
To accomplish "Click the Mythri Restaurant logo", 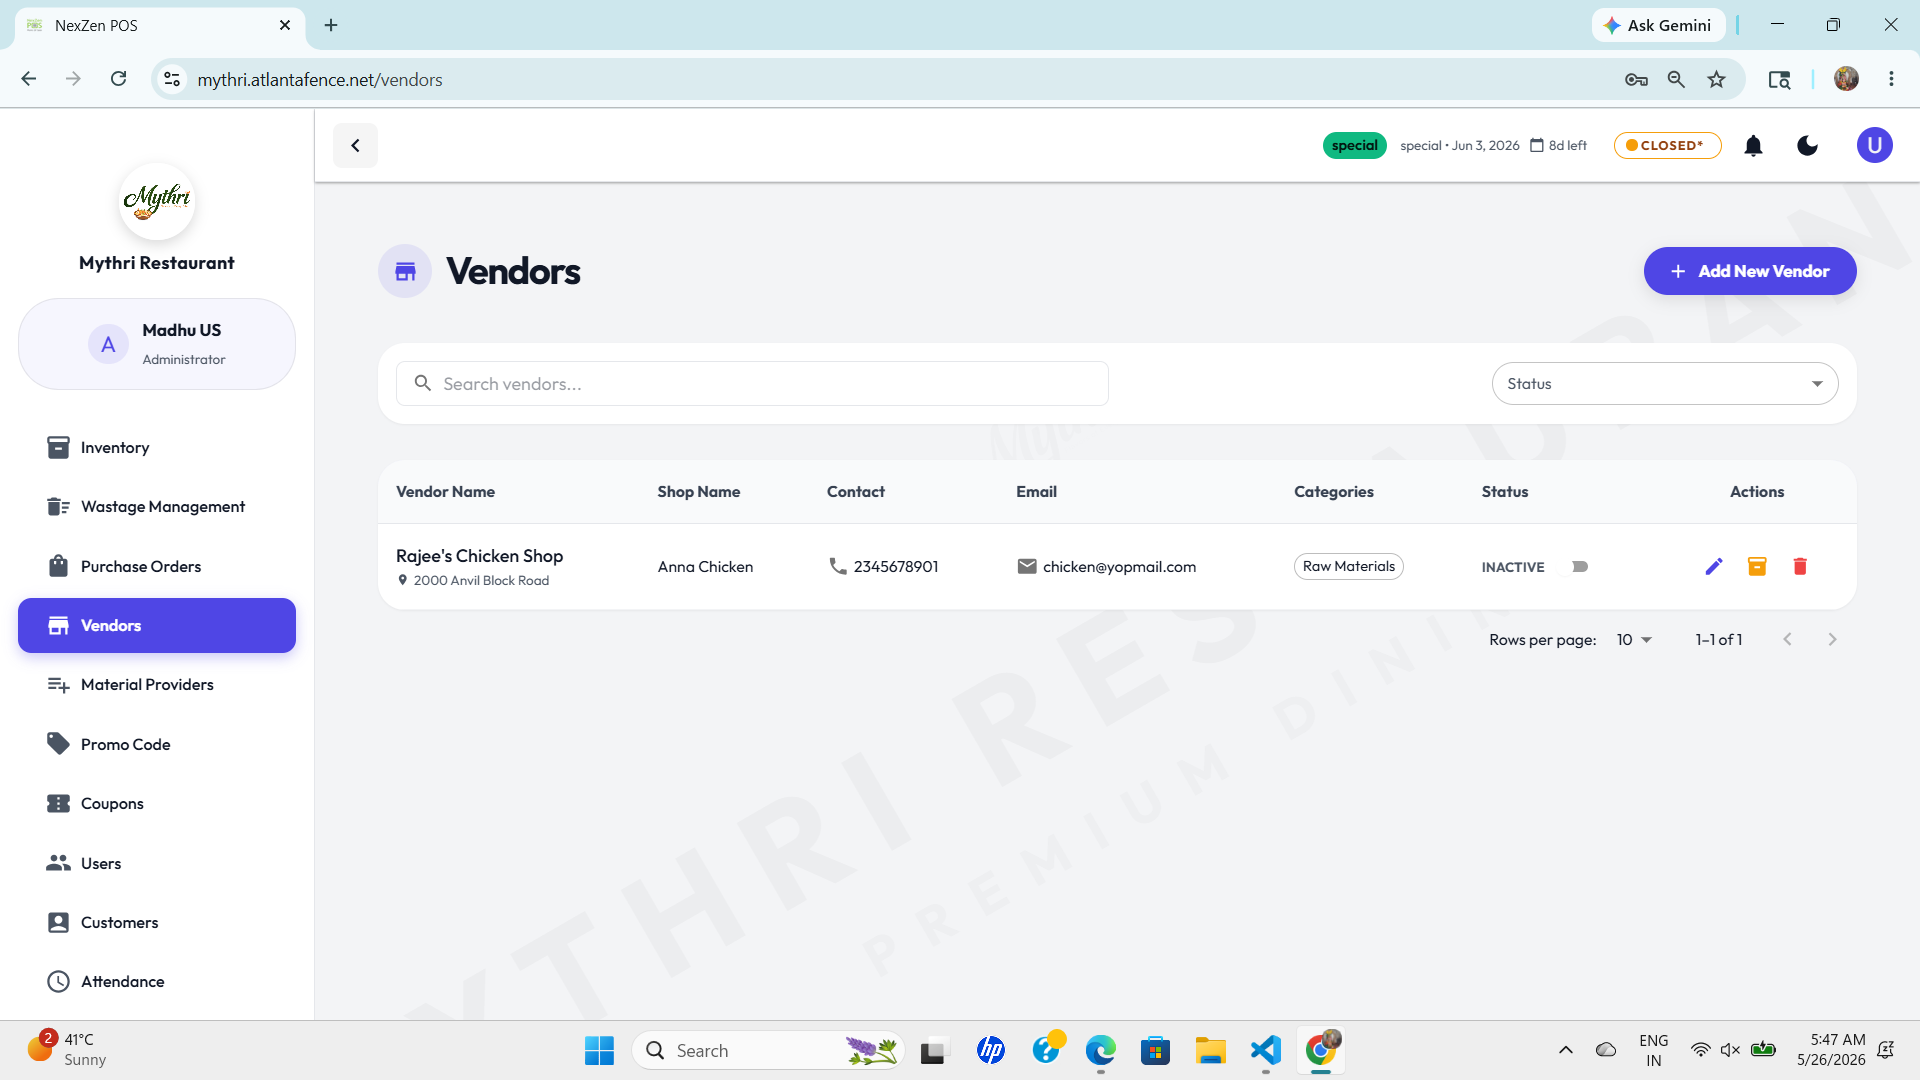I will pyautogui.click(x=157, y=201).
